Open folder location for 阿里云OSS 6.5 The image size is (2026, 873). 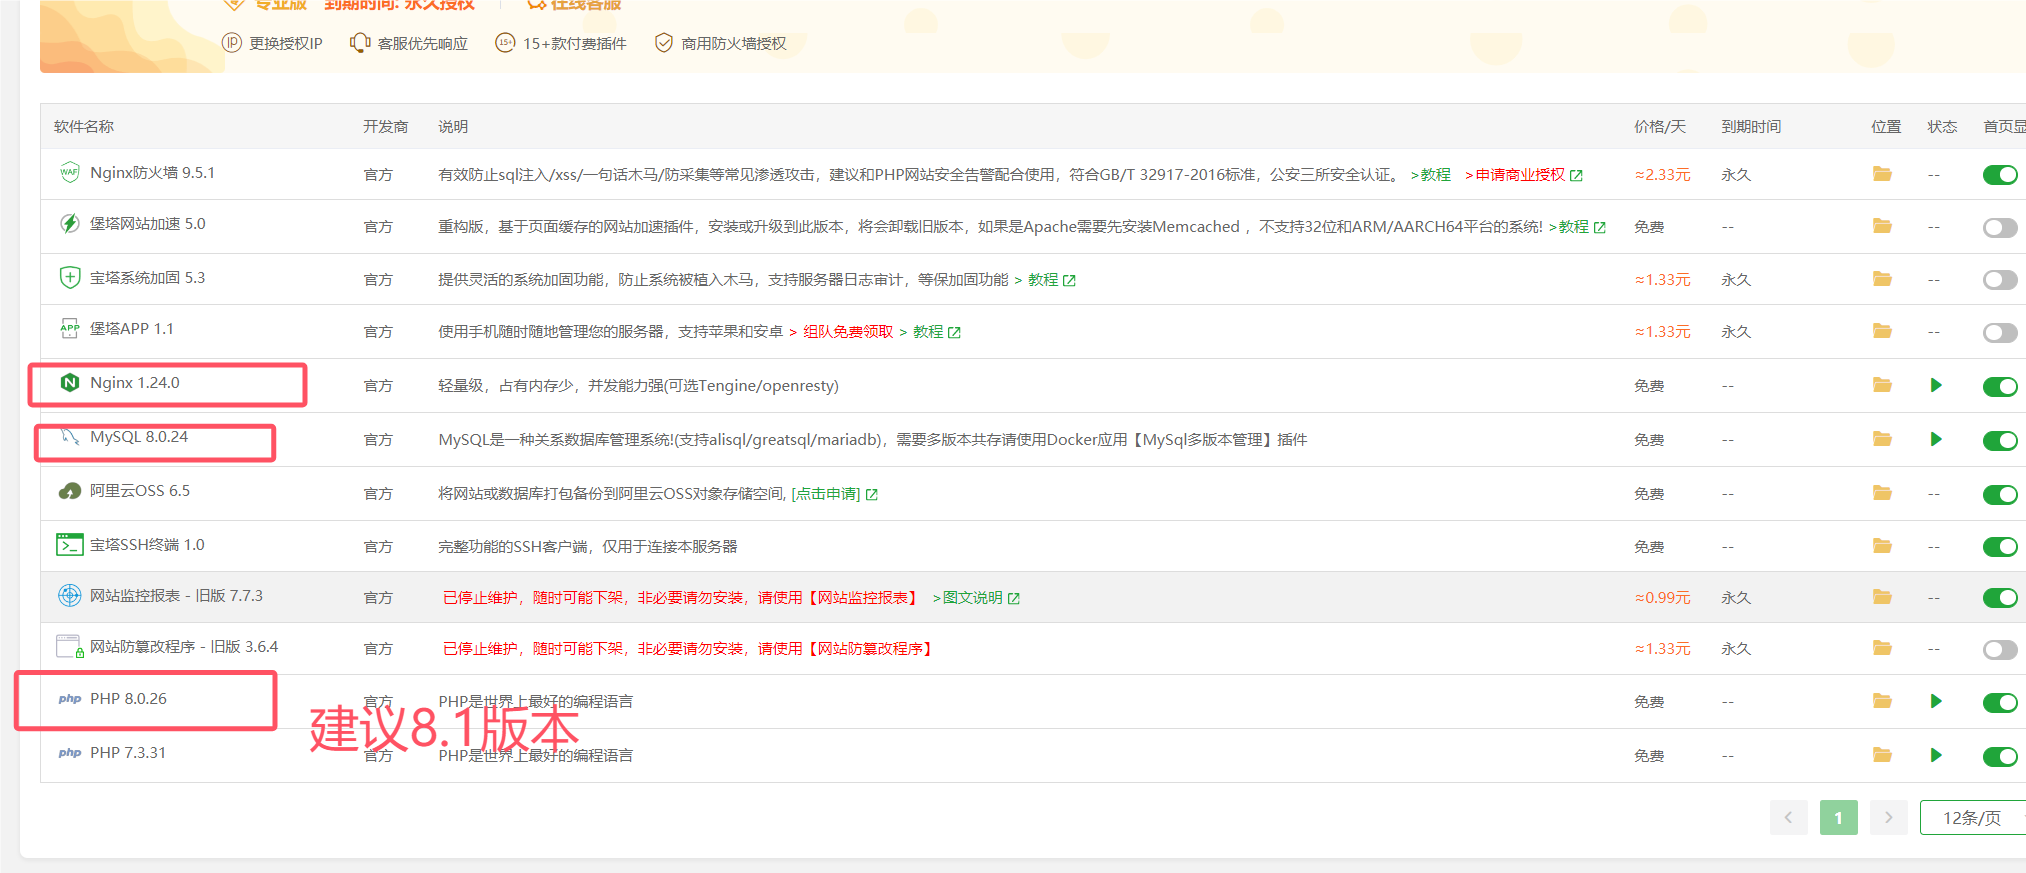[1882, 493]
